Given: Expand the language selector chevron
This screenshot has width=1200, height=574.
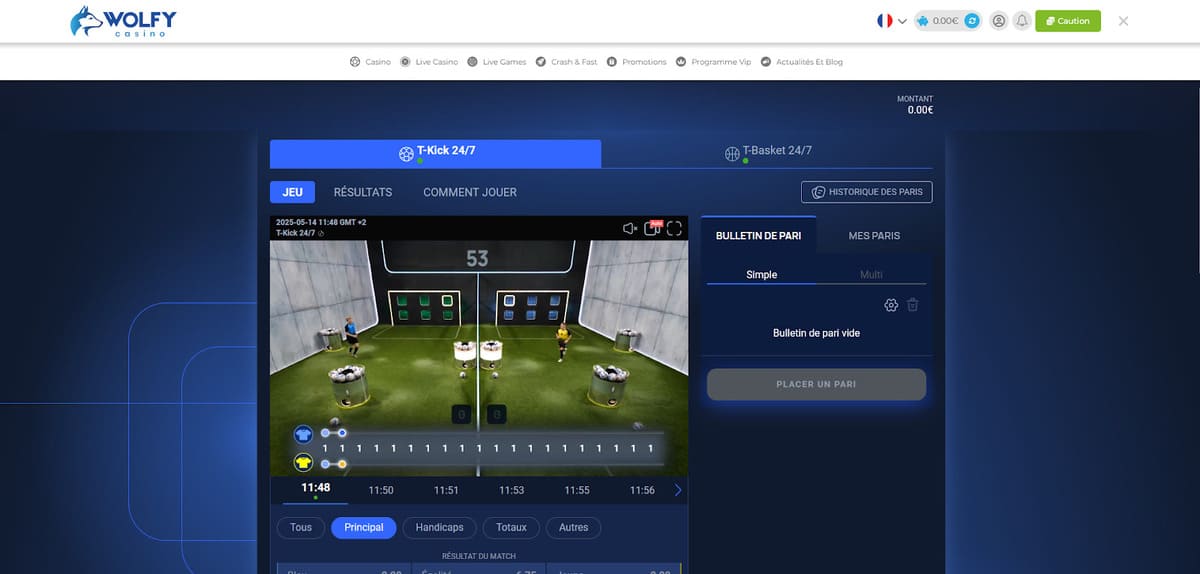Looking at the screenshot, I should click(x=902, y=21).
